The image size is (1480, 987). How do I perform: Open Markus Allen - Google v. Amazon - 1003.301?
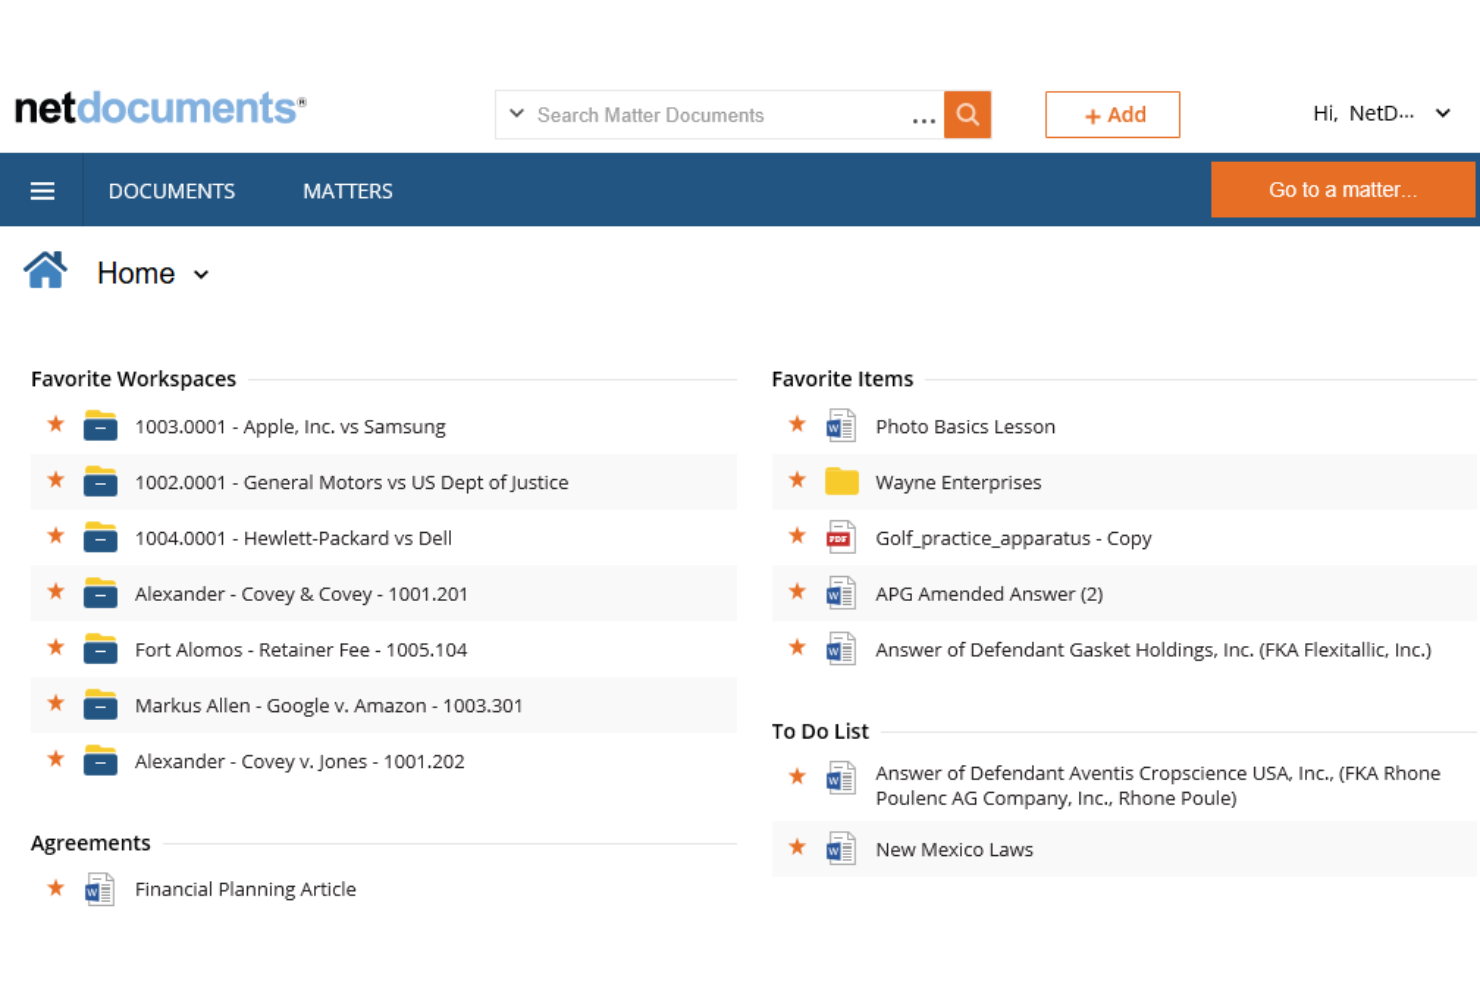[329, 707]
